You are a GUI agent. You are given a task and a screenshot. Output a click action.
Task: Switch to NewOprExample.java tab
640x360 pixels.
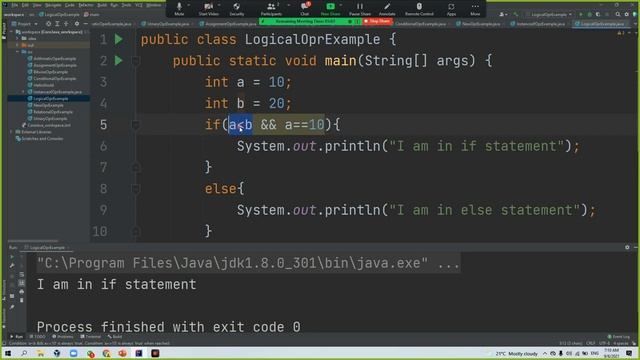480,24
